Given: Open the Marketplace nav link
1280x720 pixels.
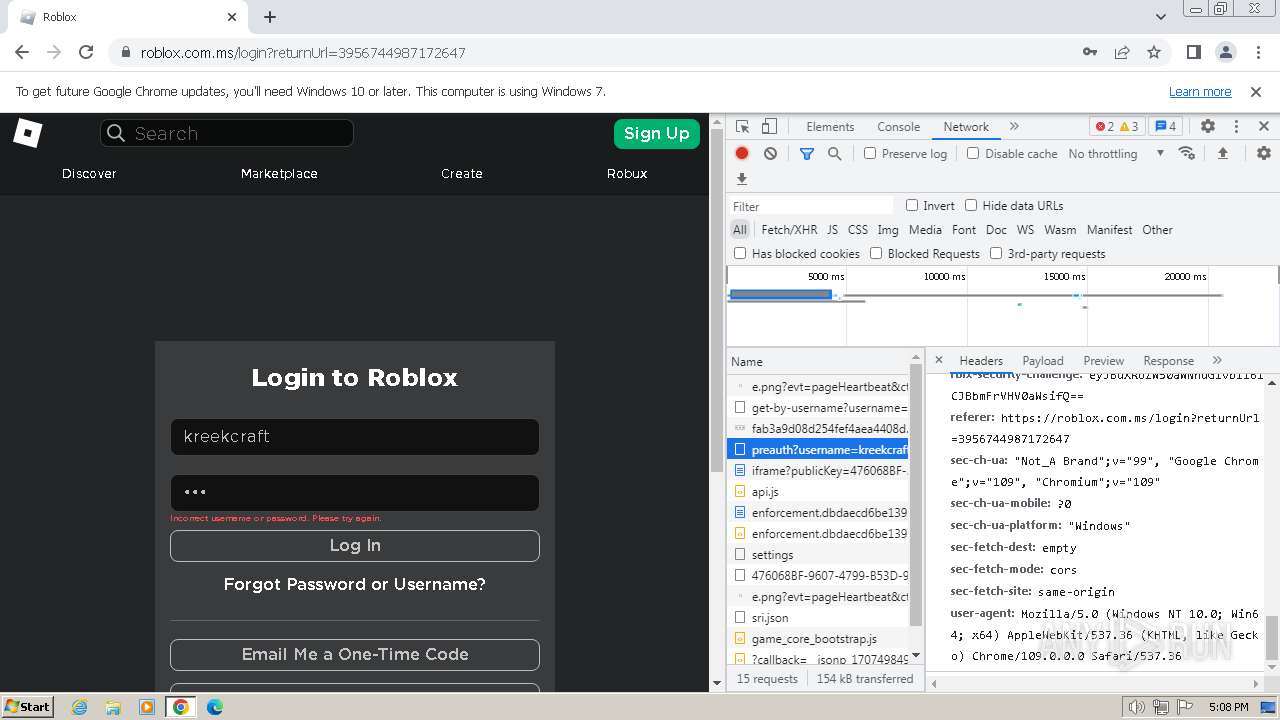Looking at the screenshot, I should tap(279, 173).
